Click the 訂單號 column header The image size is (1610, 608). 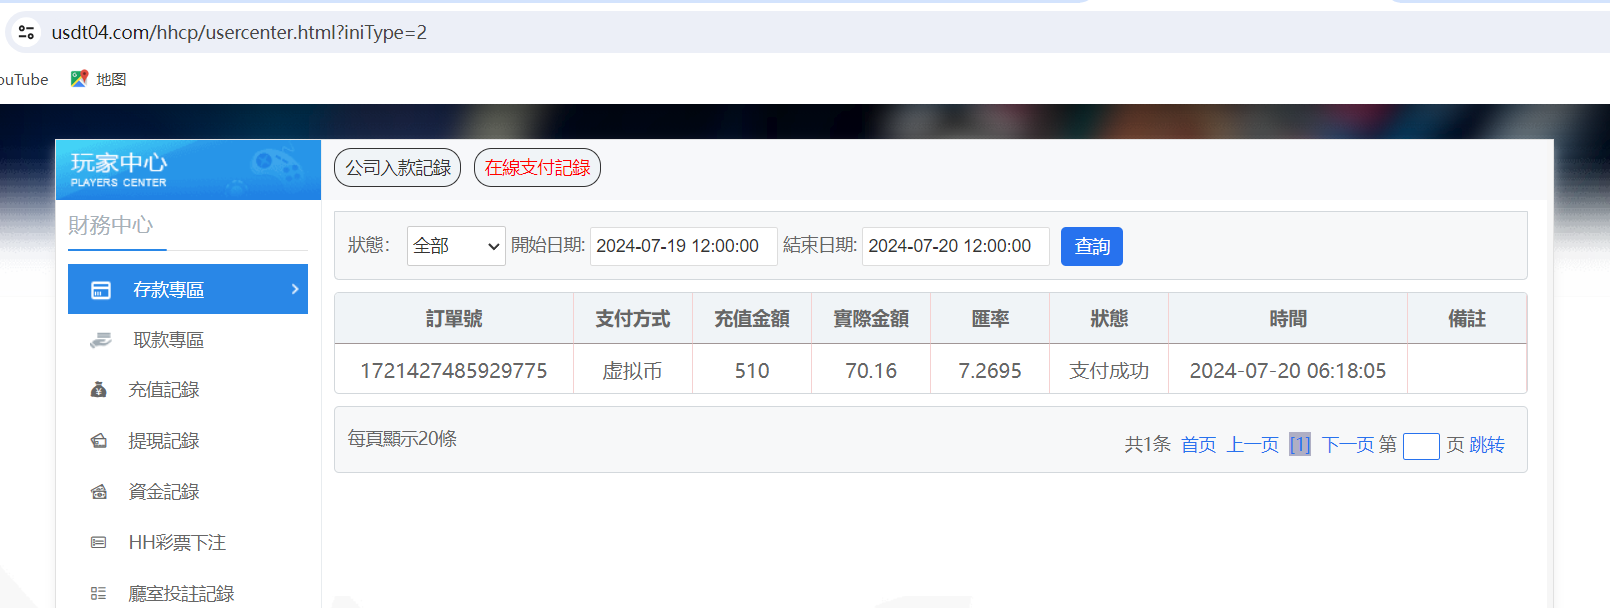click(454, 319)
